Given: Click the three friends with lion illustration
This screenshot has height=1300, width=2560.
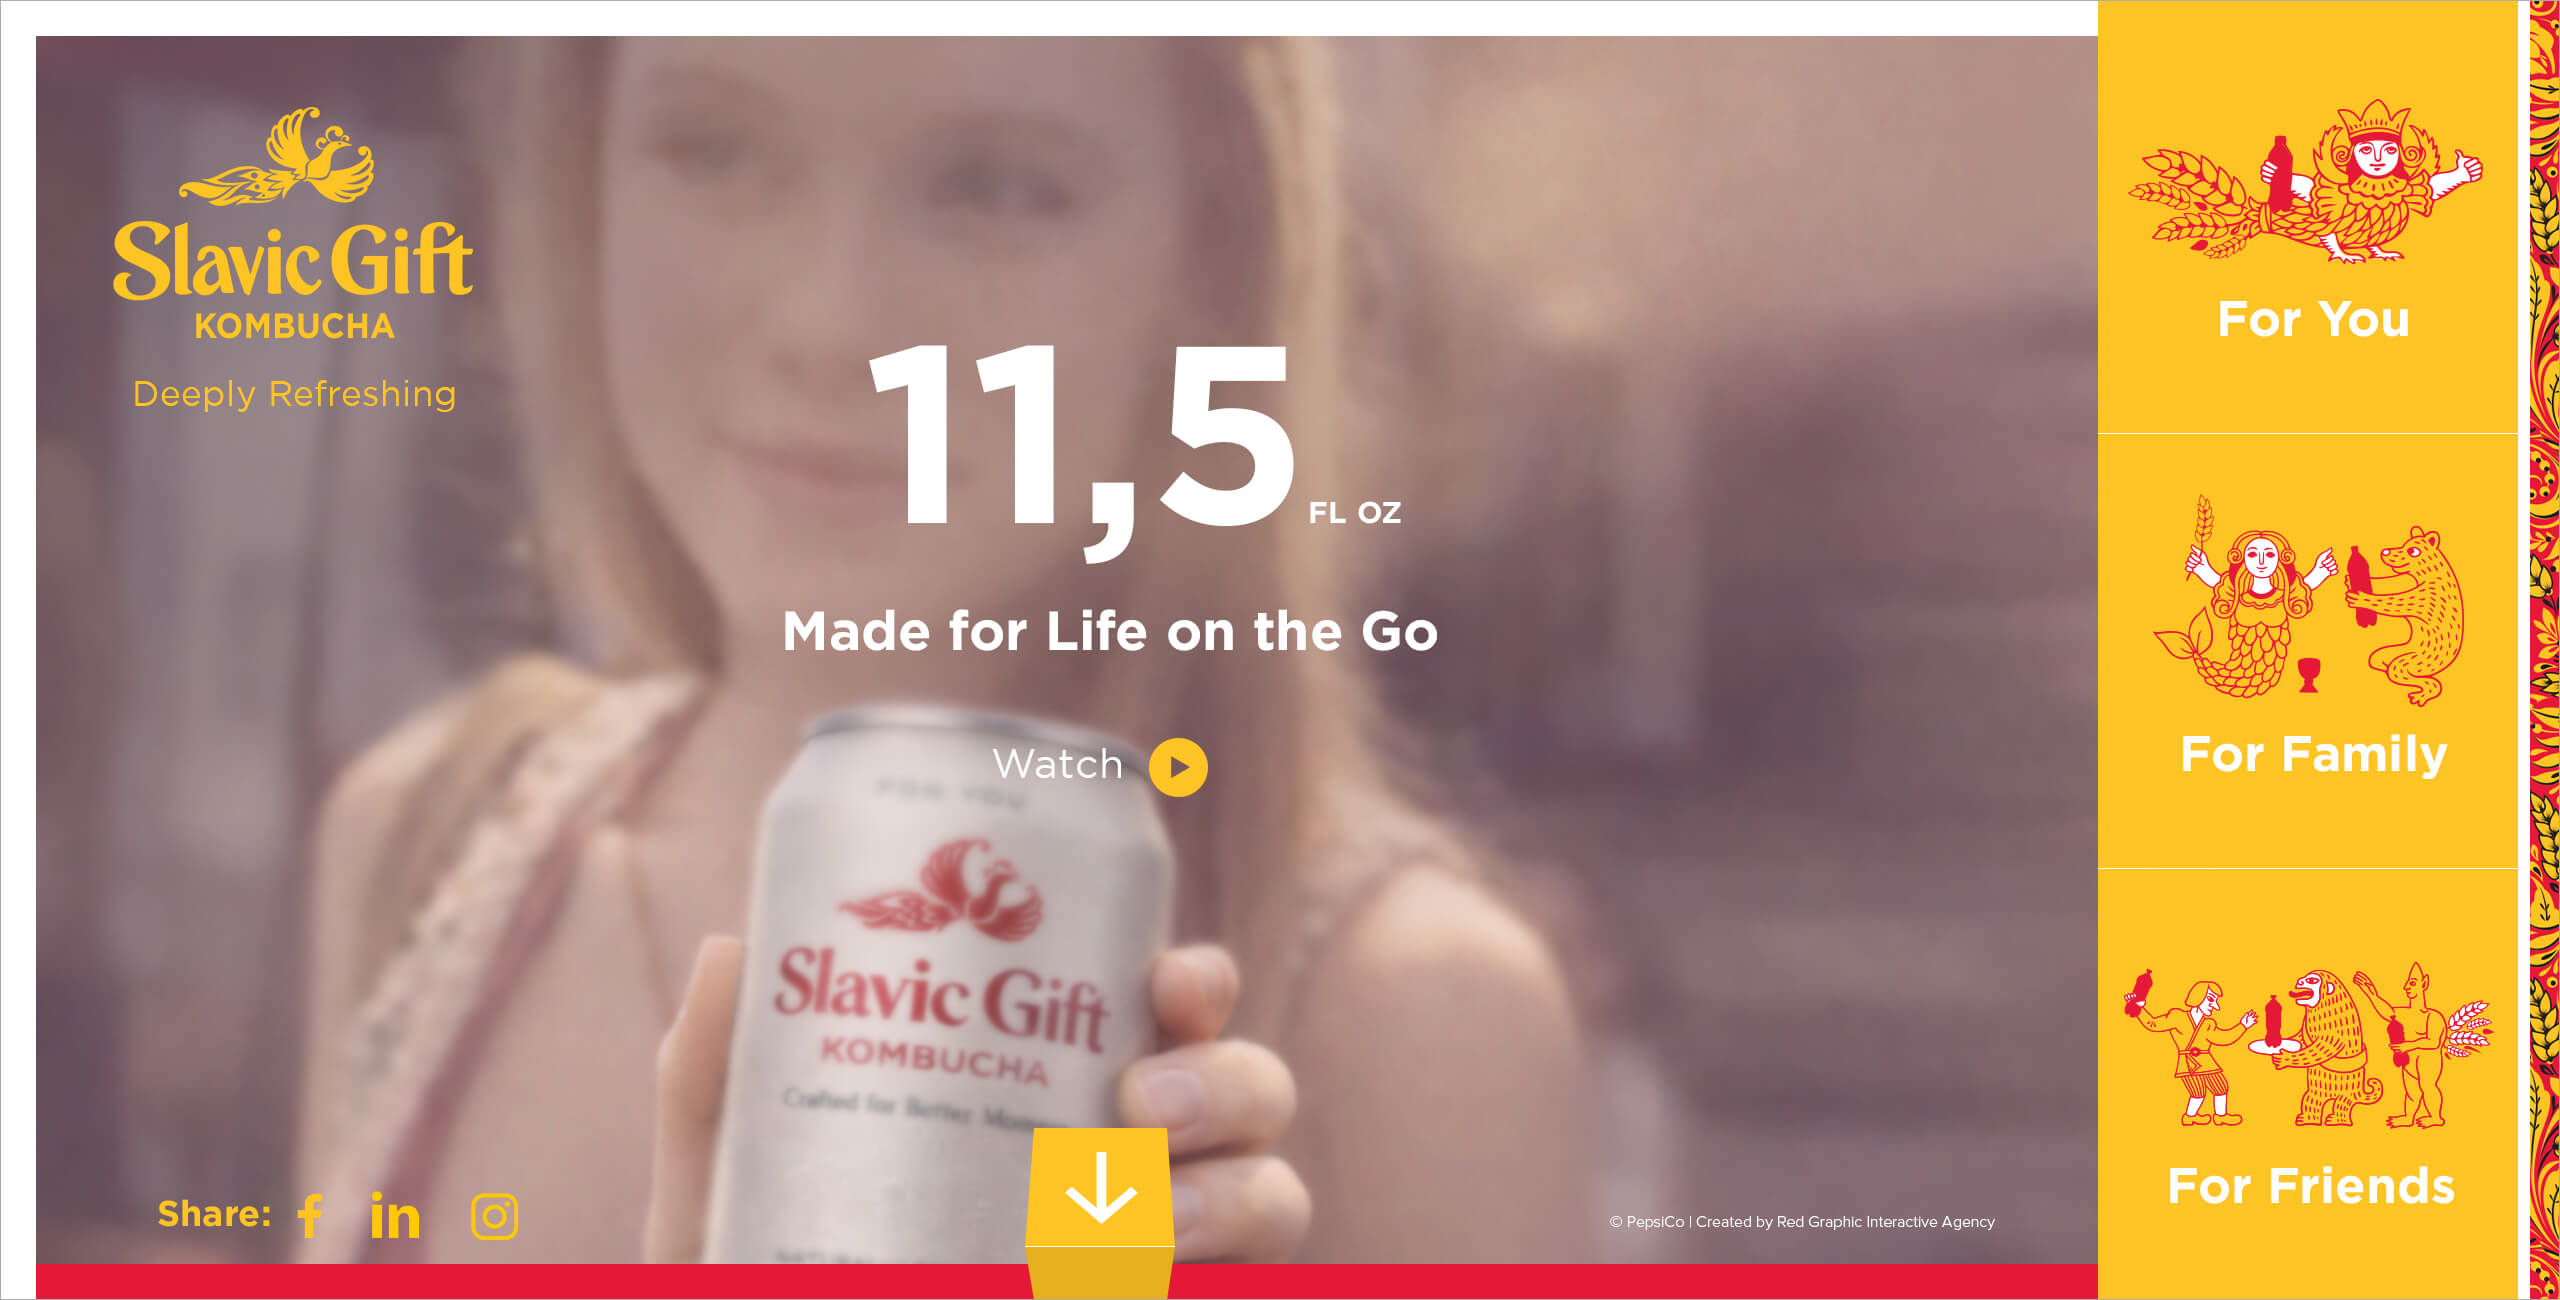Looking at the screenshot, I should pos(2308,1045).
